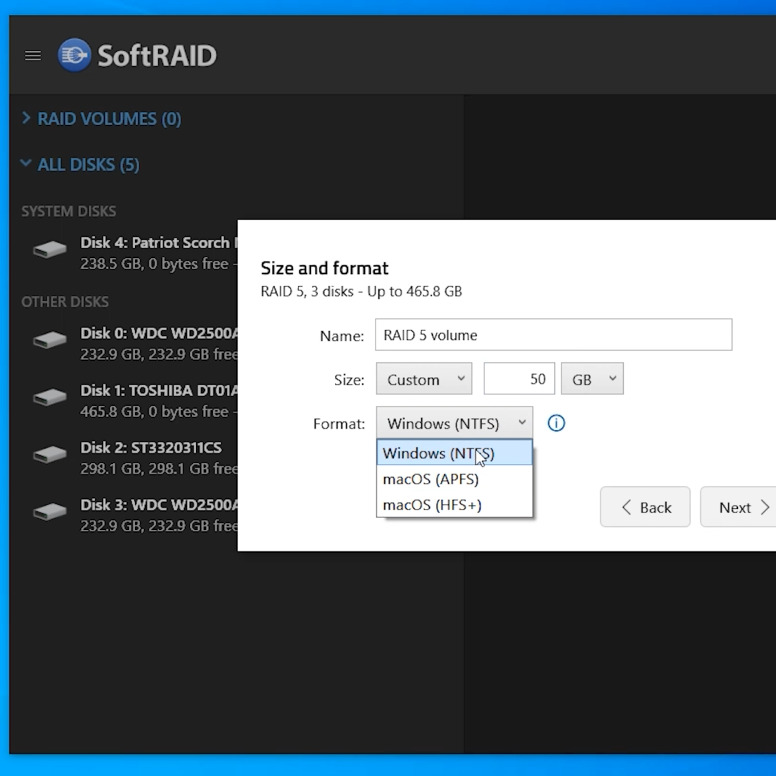Click the Disk 2 ST3320311CS drive icon

click(49, 454)
